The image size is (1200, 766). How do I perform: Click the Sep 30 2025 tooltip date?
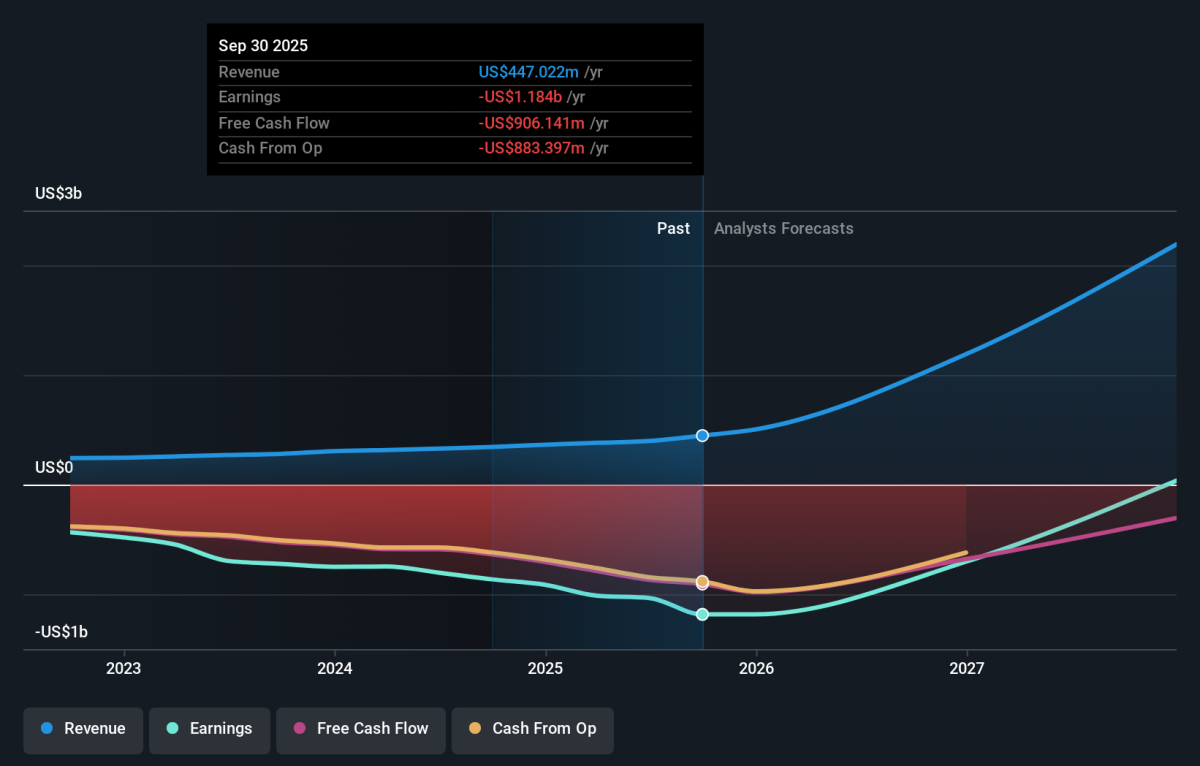263,46
